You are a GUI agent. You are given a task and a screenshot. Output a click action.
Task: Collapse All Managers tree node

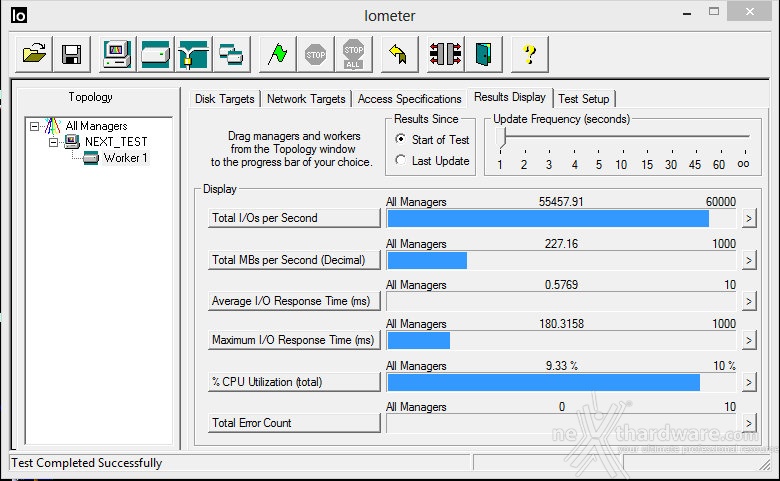tap(34, 126)
